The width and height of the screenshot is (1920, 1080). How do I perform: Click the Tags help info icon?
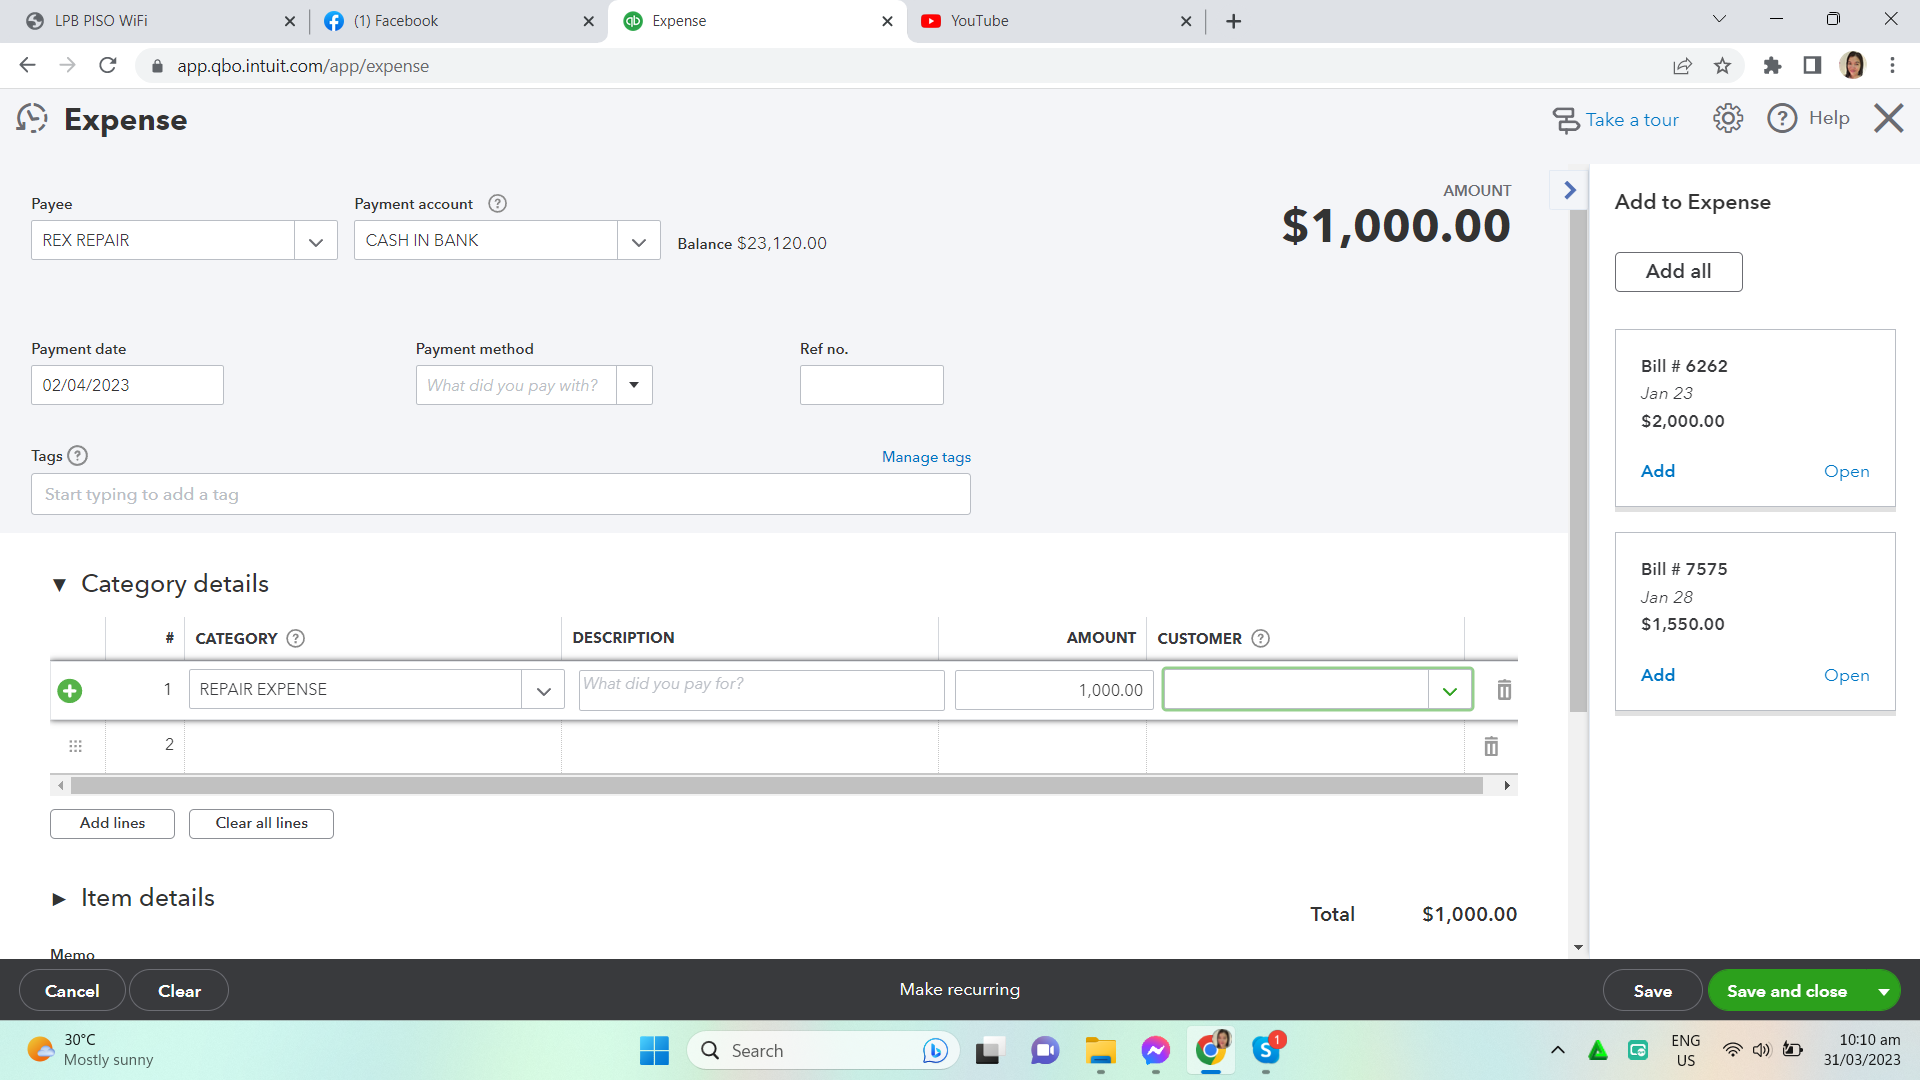coord(78,456)
